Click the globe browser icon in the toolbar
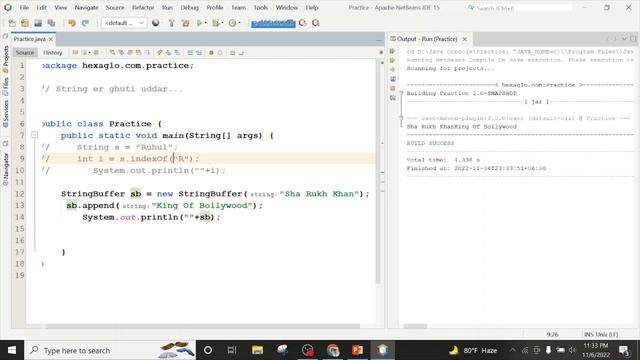Image resolution: width=640 pixels, height=360 pixels. point(156,23)
